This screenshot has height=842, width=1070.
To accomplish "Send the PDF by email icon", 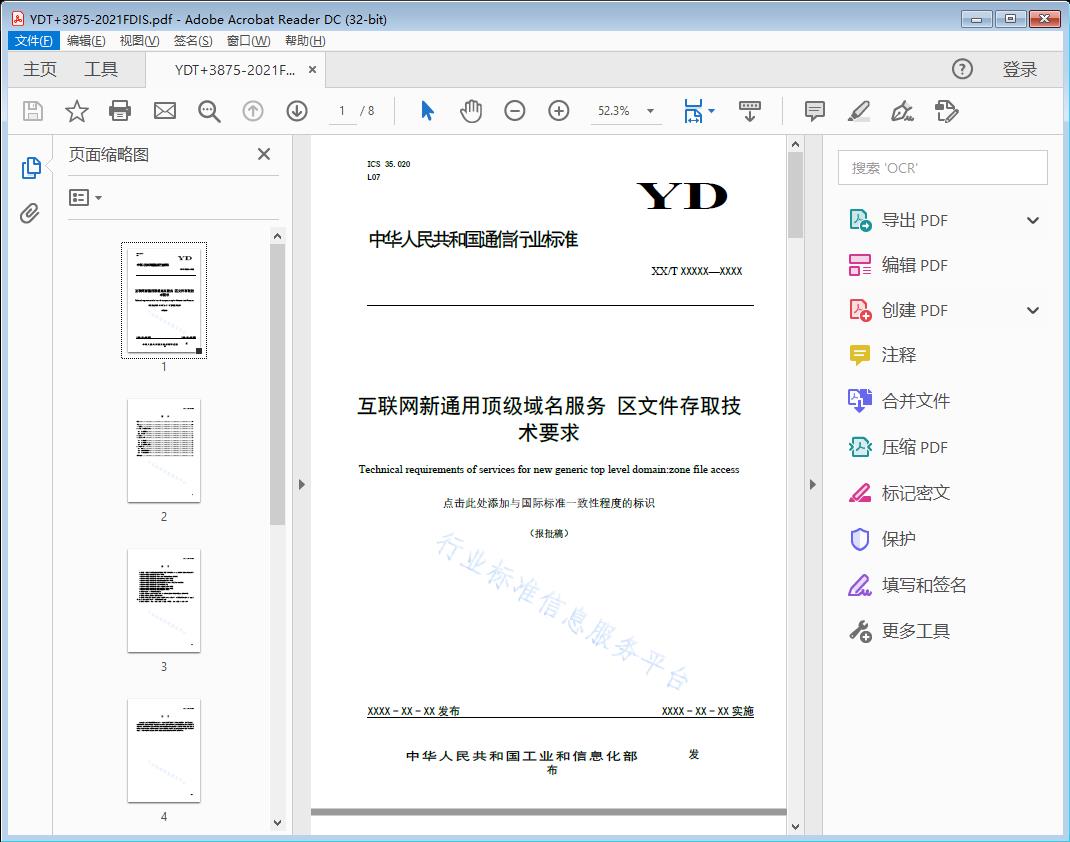I will (164, 111).
